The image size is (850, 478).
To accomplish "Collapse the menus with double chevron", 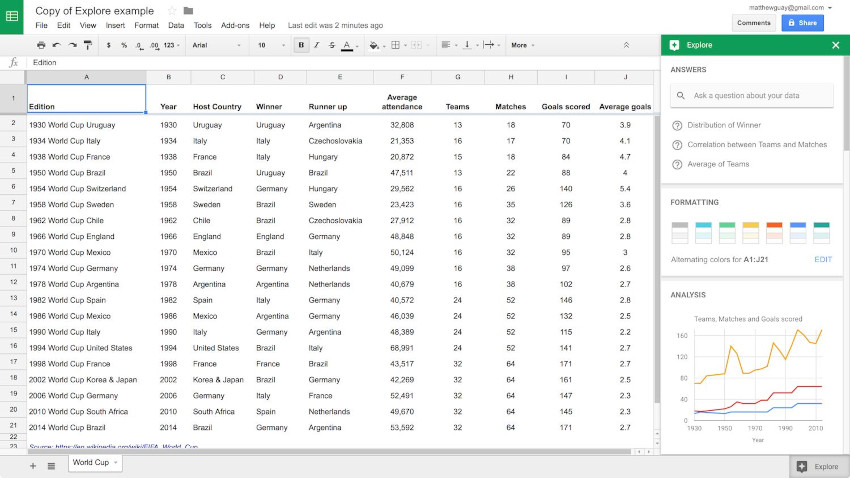I will pyautogui.click(x=626, y=46).
